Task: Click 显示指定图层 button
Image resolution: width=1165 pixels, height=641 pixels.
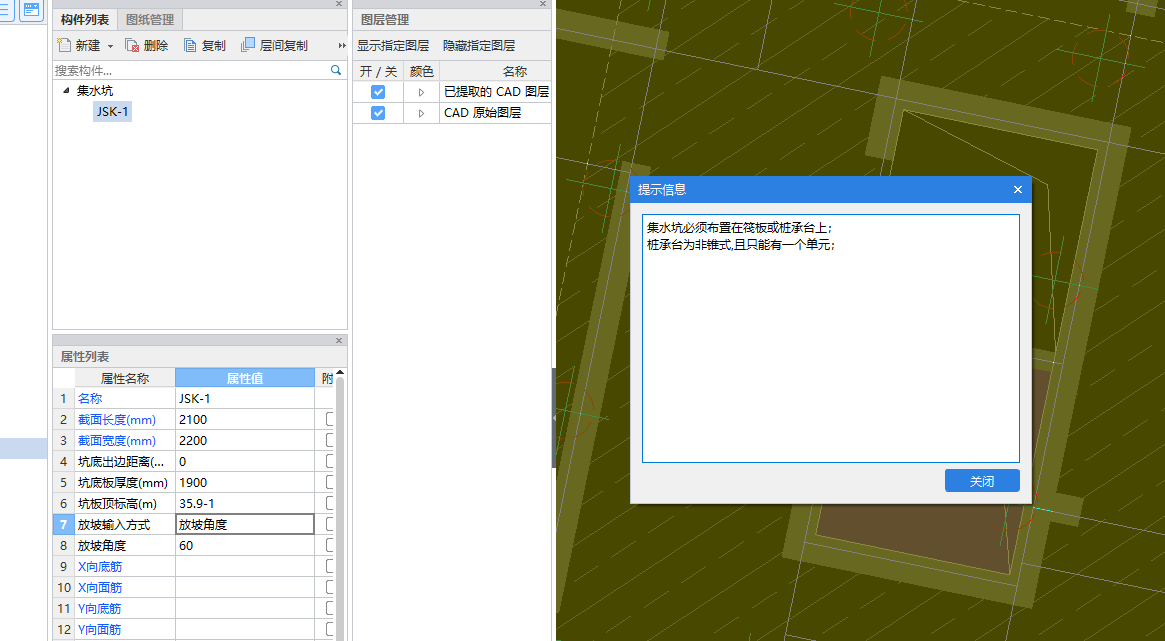Action: click(393, 45)
